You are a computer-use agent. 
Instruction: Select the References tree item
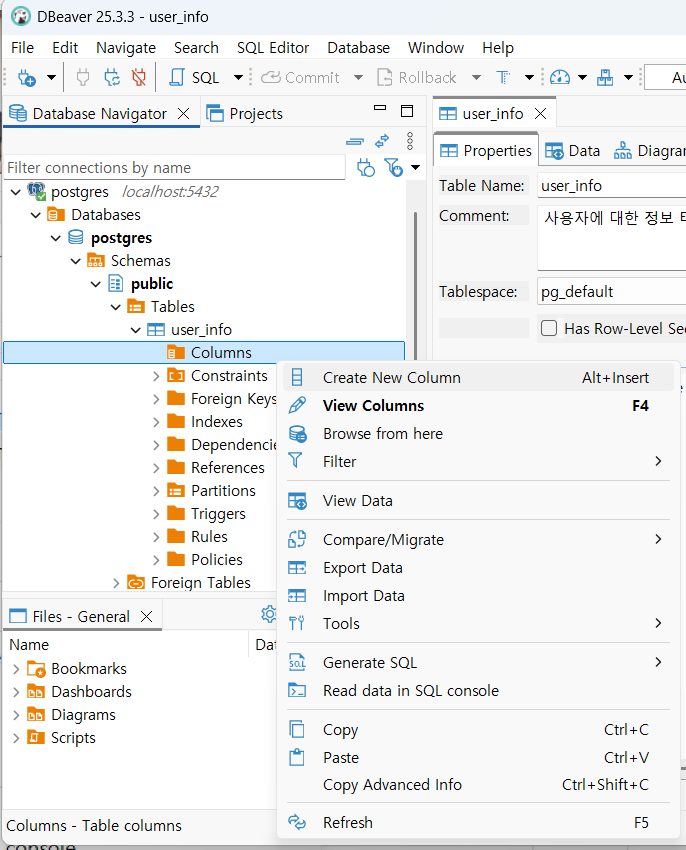[x=227, y=468]
